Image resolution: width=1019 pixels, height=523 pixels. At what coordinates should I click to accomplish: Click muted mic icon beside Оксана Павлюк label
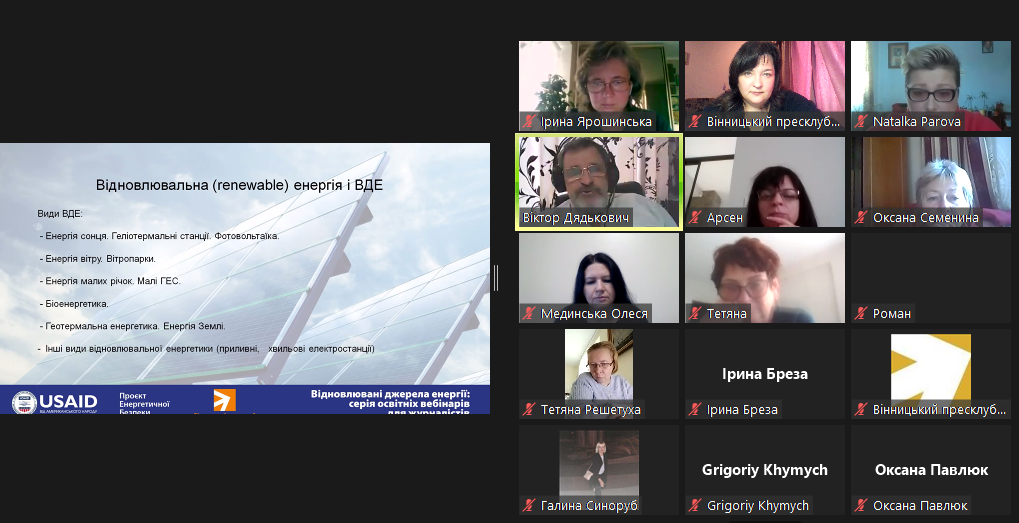[x=861, y=505]
